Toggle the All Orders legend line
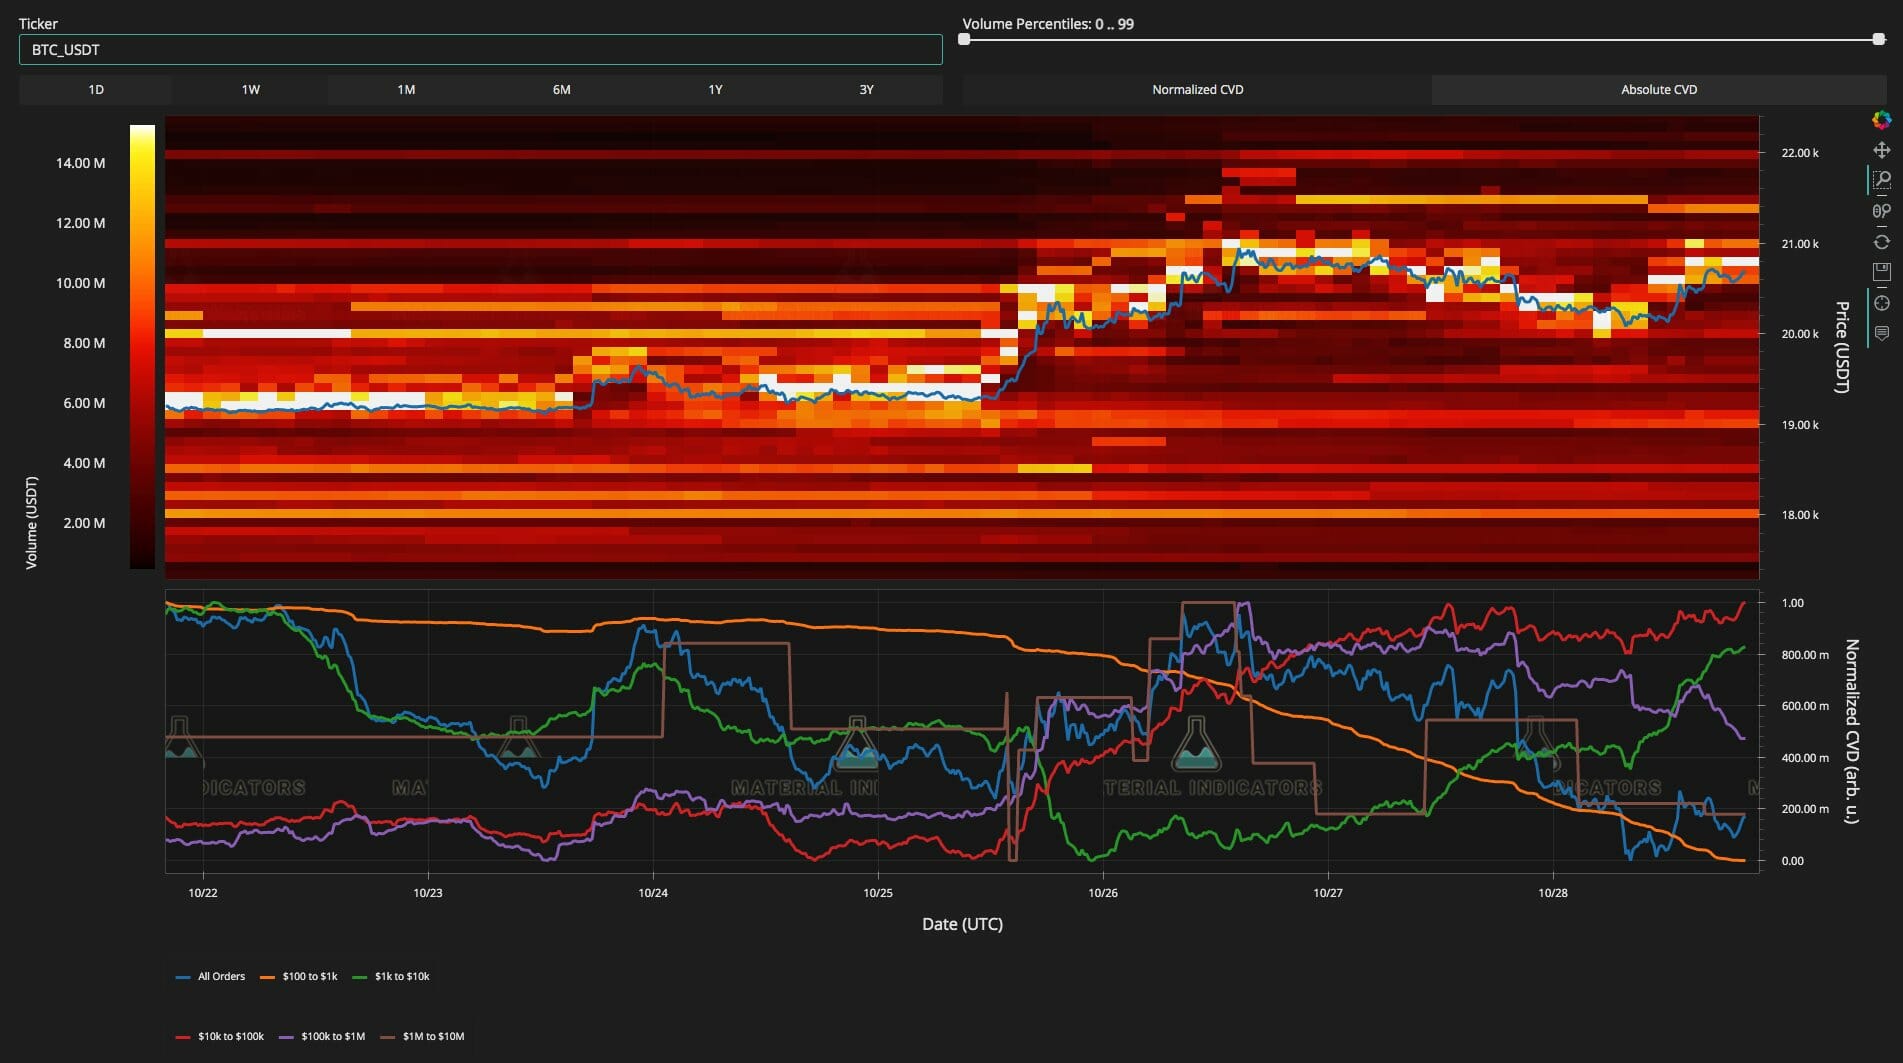 210,976
